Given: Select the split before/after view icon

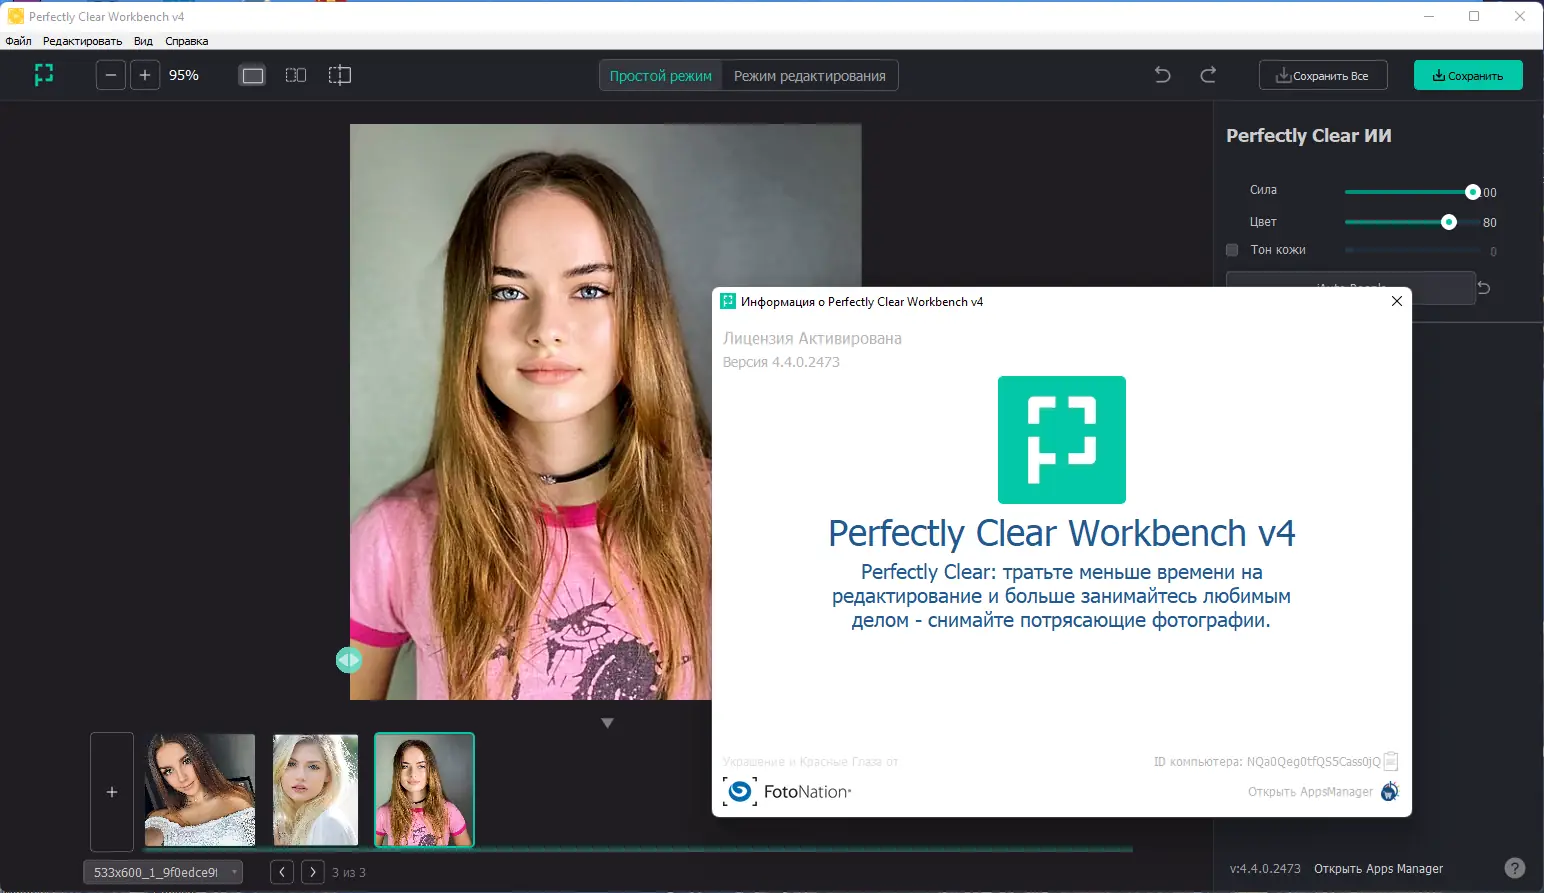Looking at the screenshot, I should 339,74.
